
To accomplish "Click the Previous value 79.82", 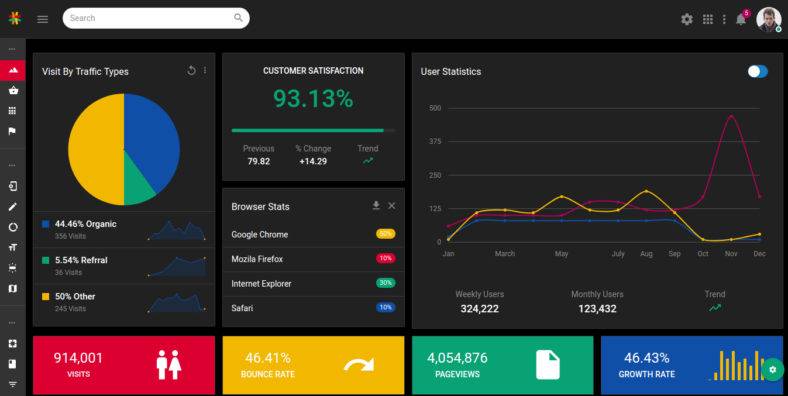I will 259,161.
